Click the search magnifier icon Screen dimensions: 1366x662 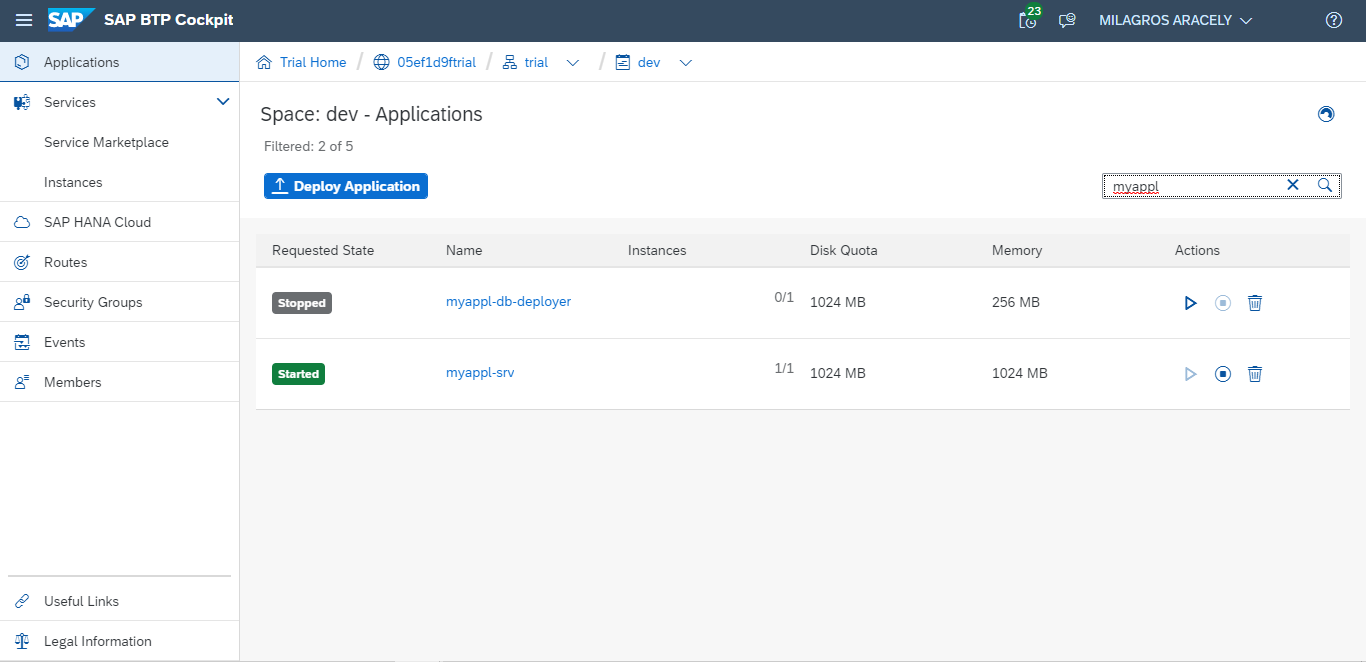[x=1324, y=185]
